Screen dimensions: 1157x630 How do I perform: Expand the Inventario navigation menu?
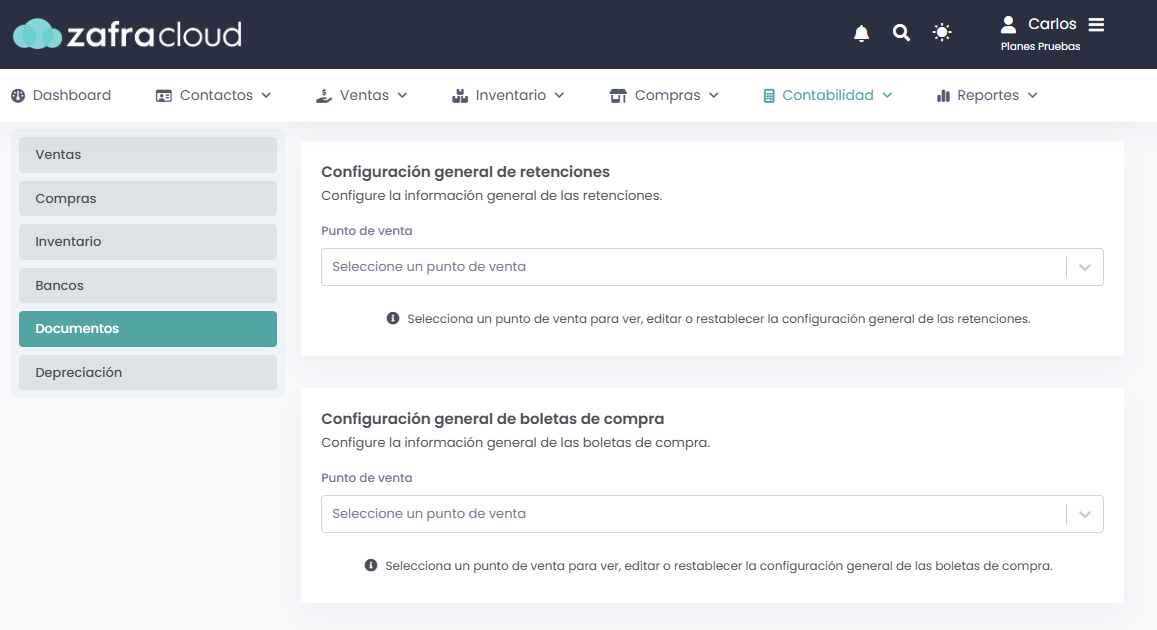[x=509, y=96]
